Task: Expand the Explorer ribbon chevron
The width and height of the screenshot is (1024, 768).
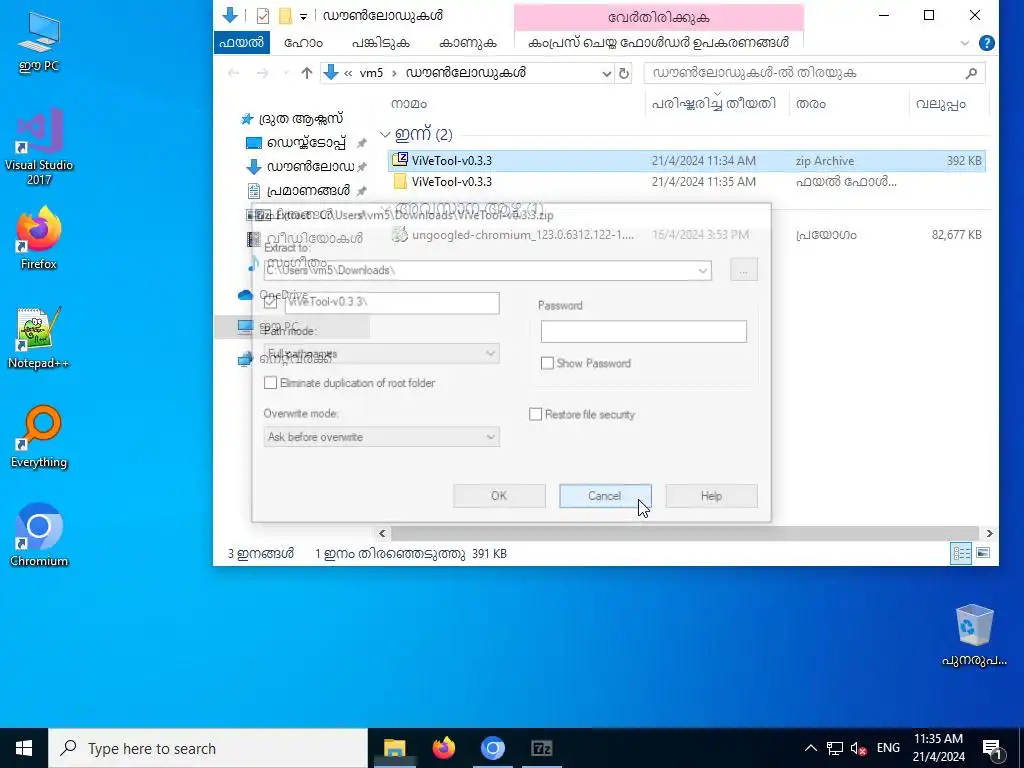Action: coord(965,43)
